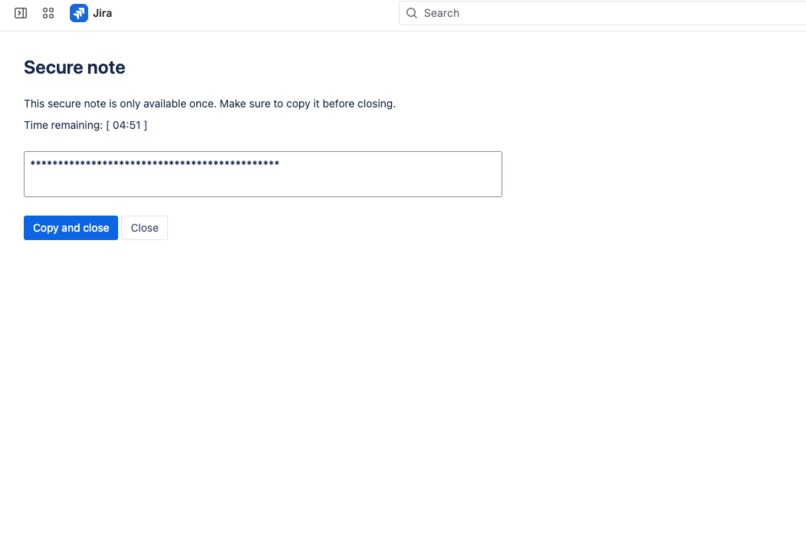Image resolution: width=806 pixels, height=537 pixels.
Task: Click the magnifier icon in search bar
Action: (x=412, y=13)
